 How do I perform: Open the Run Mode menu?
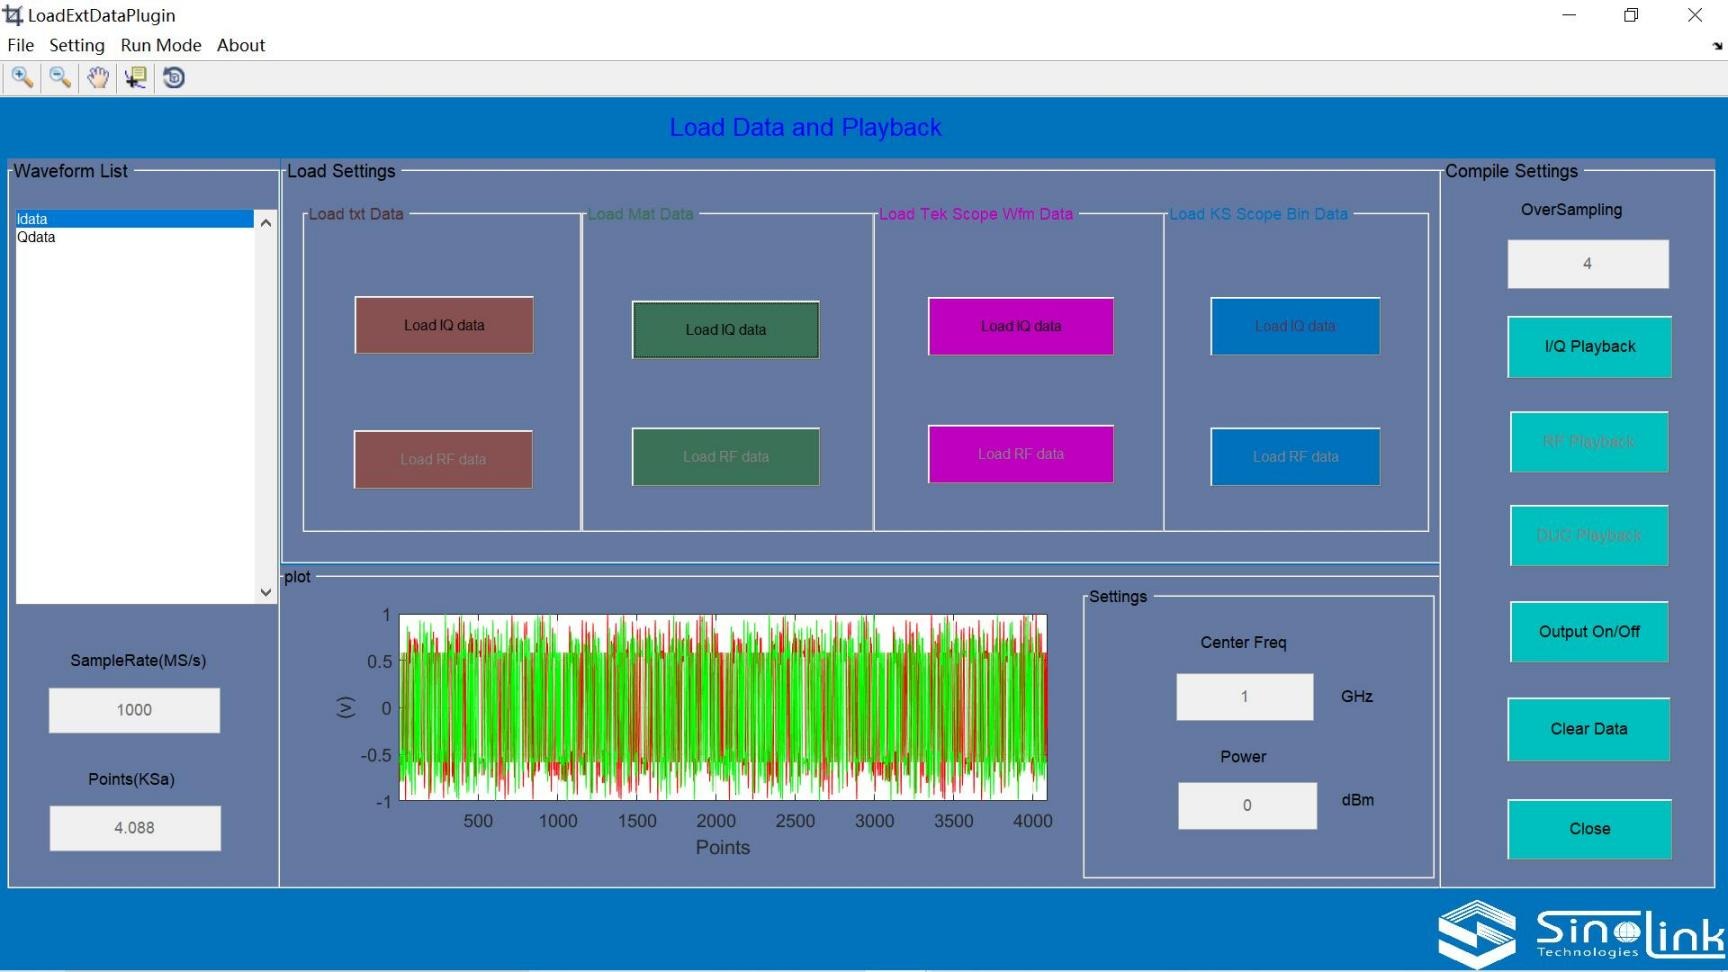click(161, 45)
